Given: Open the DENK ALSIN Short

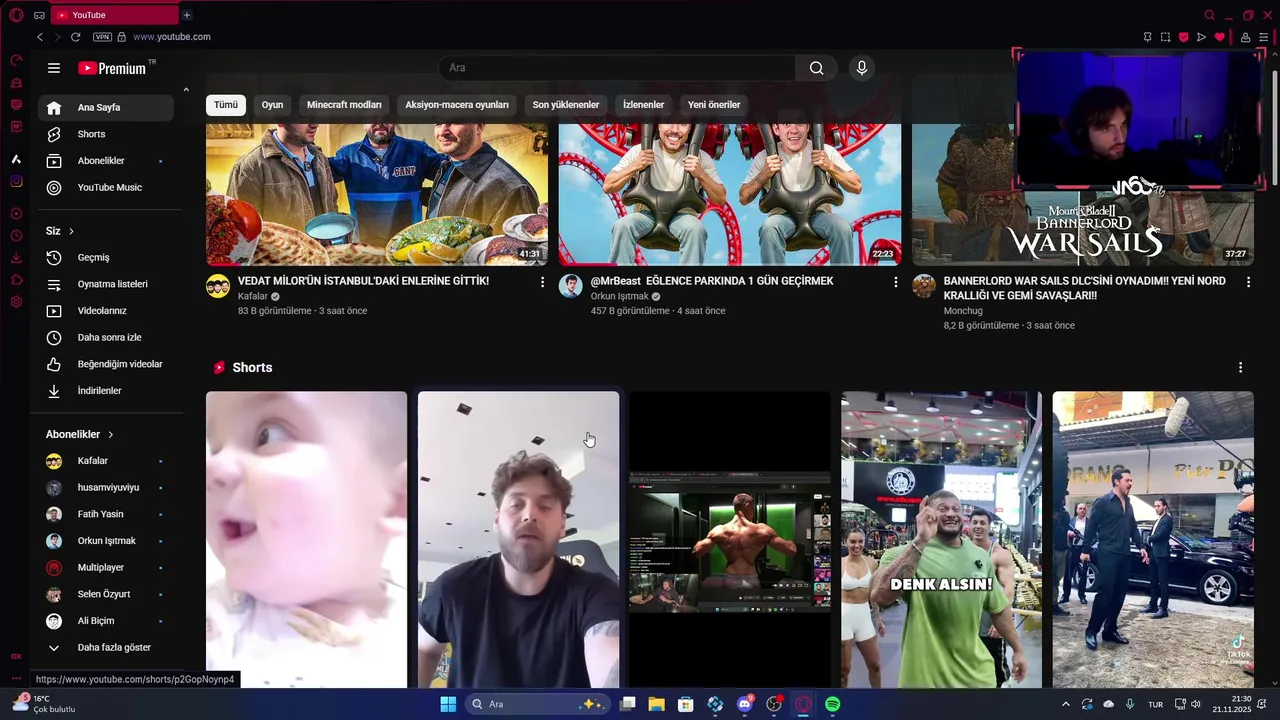Looking at the screenshot, I should pyautogui.click(x=941, y=539).
